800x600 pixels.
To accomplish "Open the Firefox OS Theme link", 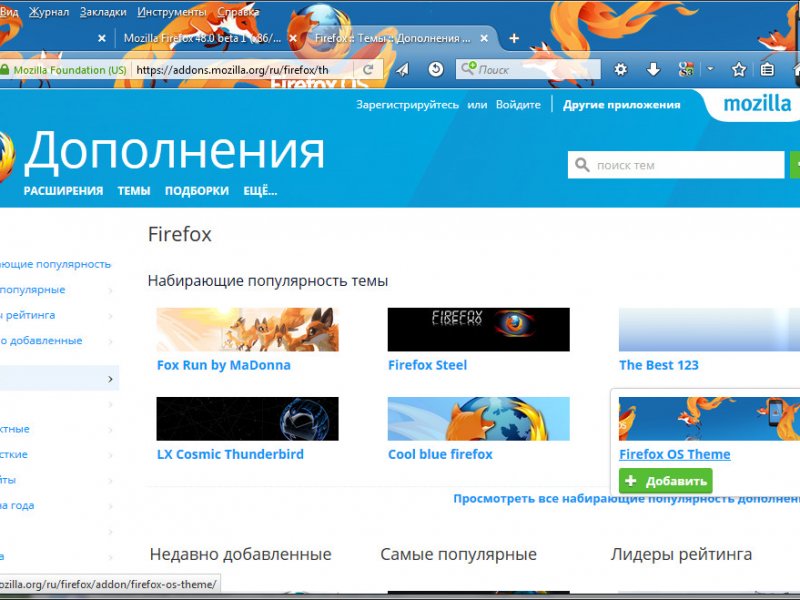I will pyautogui.click(x=674, y=455).
